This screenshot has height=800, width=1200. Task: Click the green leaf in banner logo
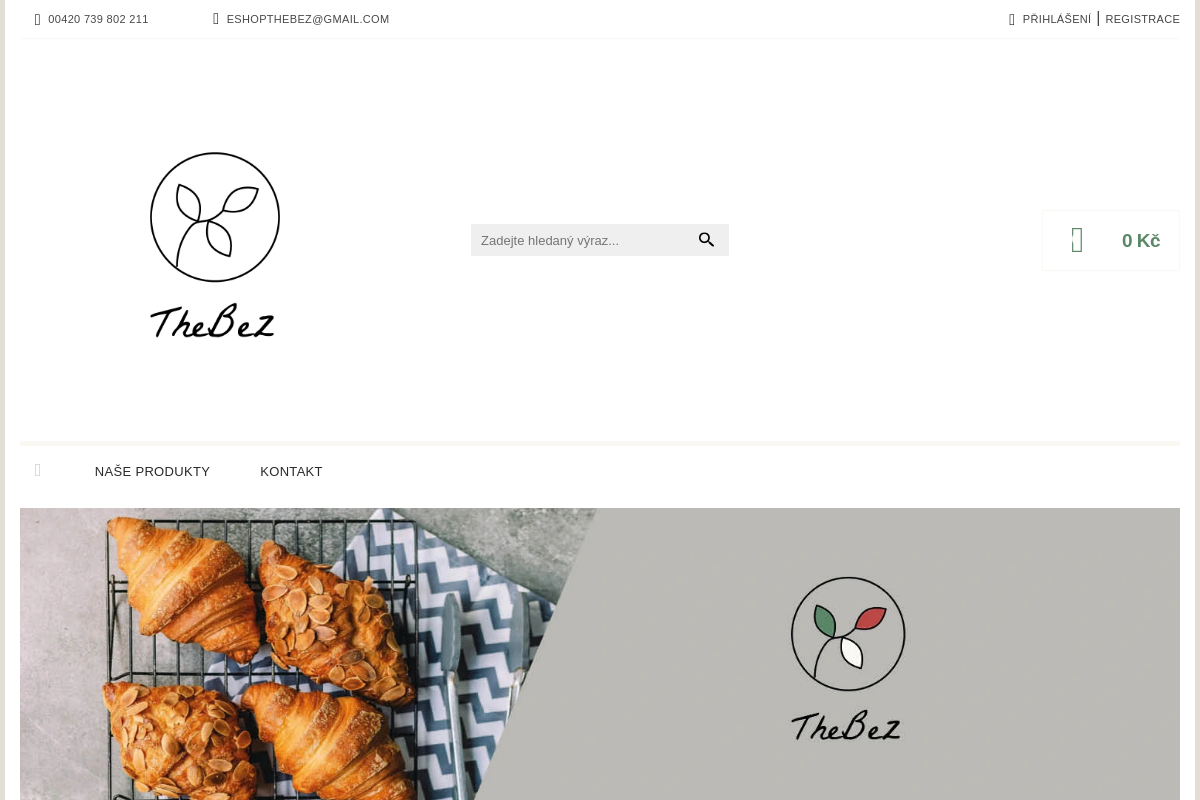[825, 621]
